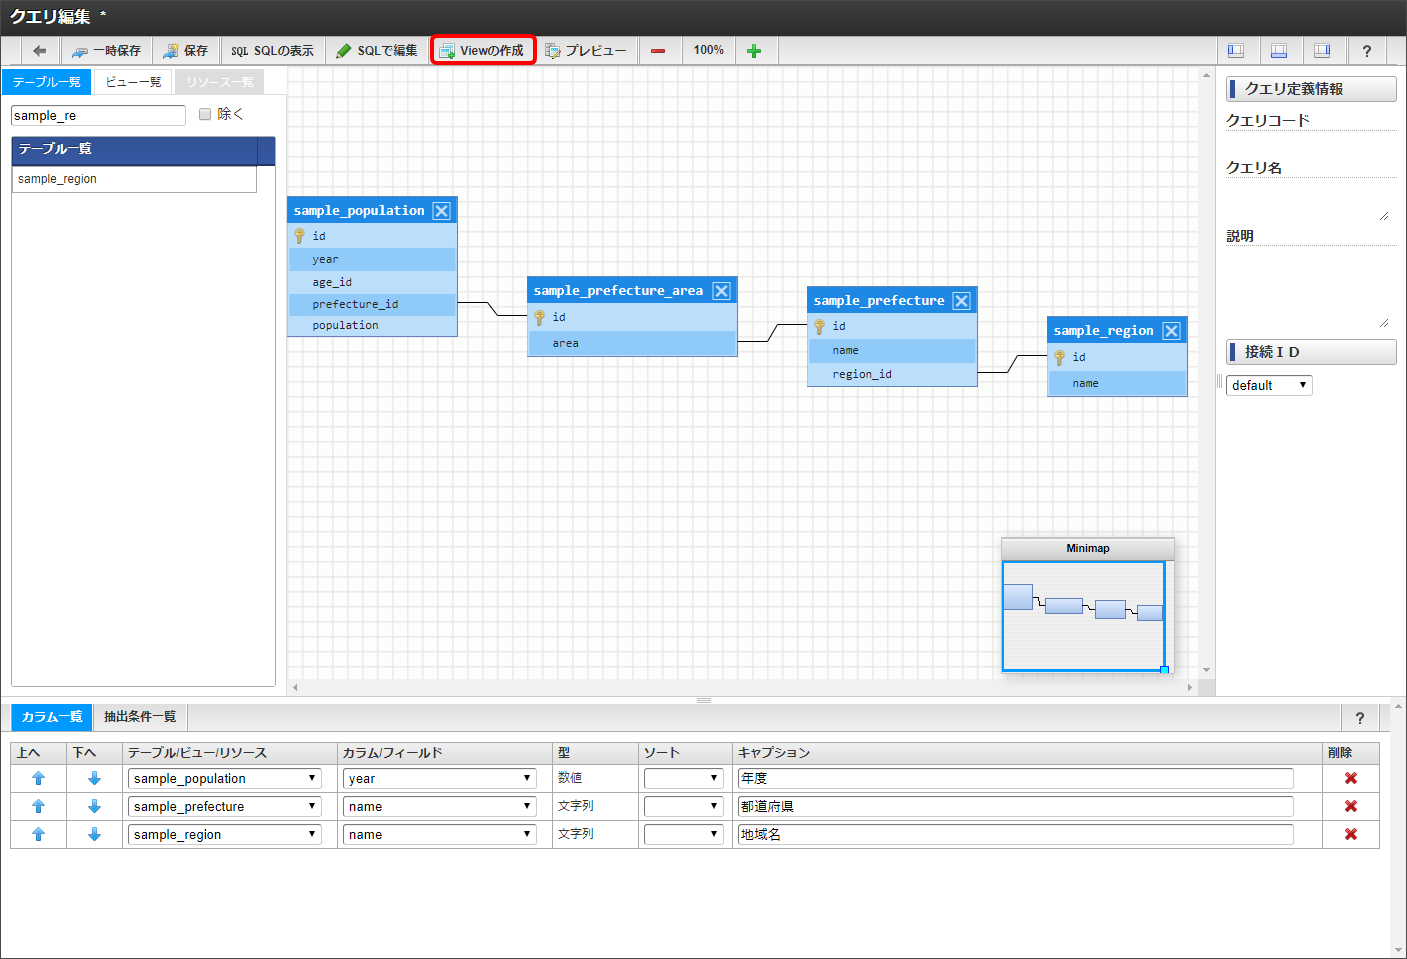
Task: Open the プレビュー preview
Action: (586, 51)
